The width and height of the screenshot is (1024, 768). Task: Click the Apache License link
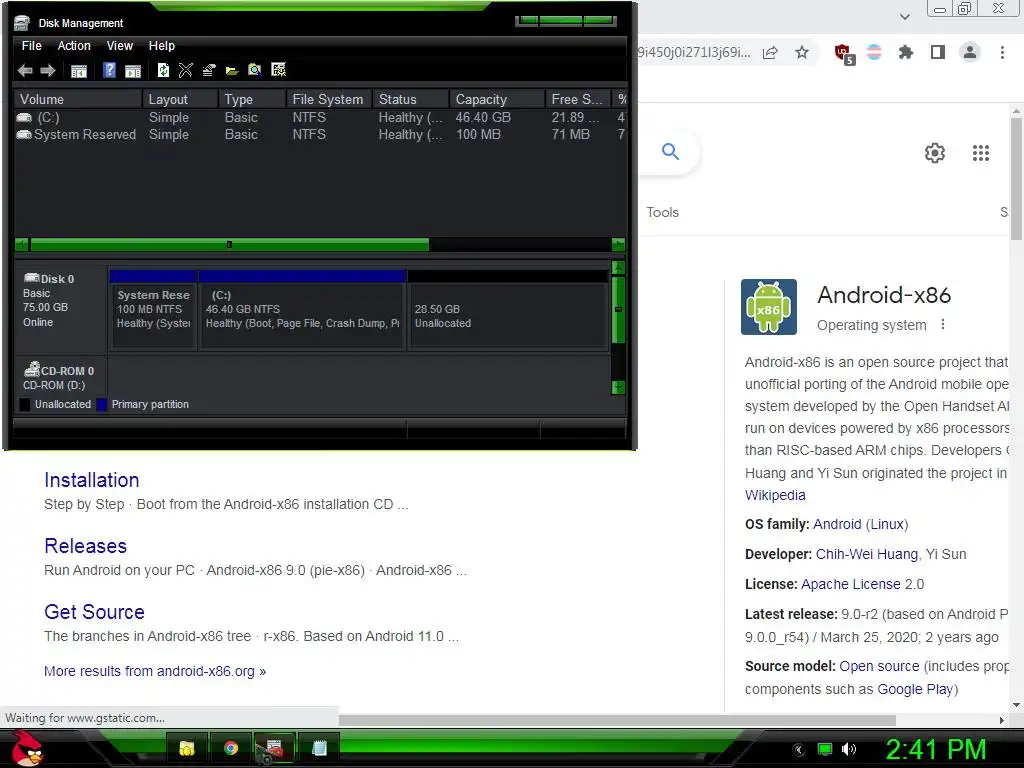tap(850, 584)
